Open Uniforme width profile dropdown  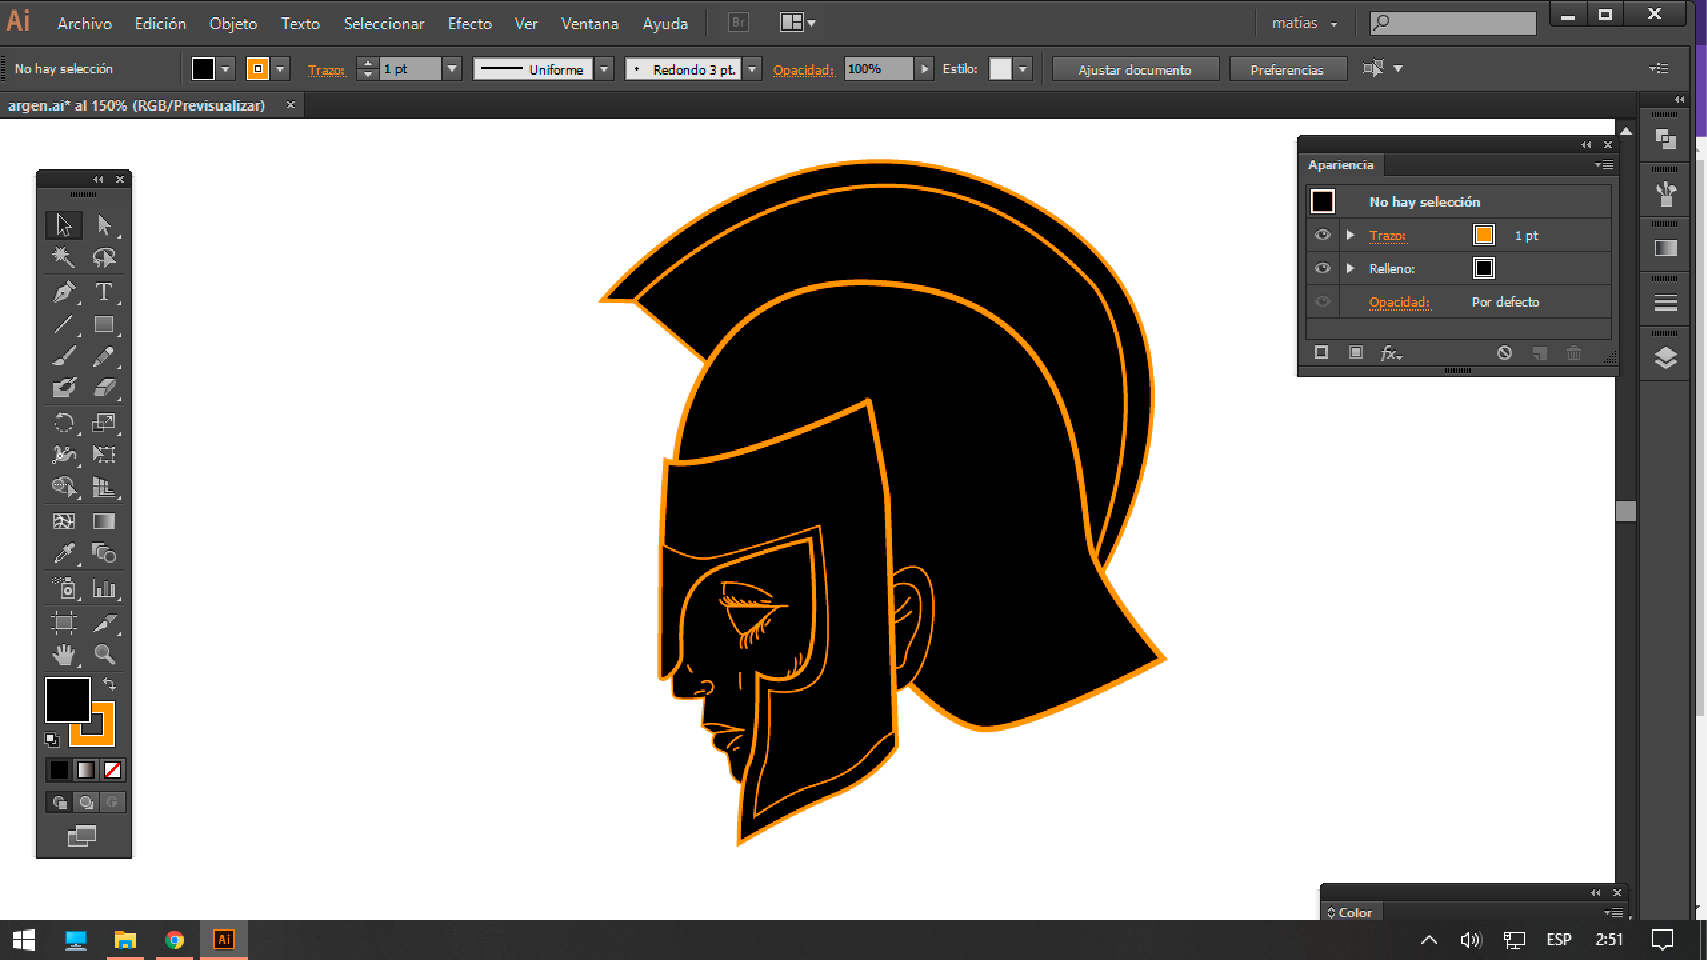[x=604, y=69]
